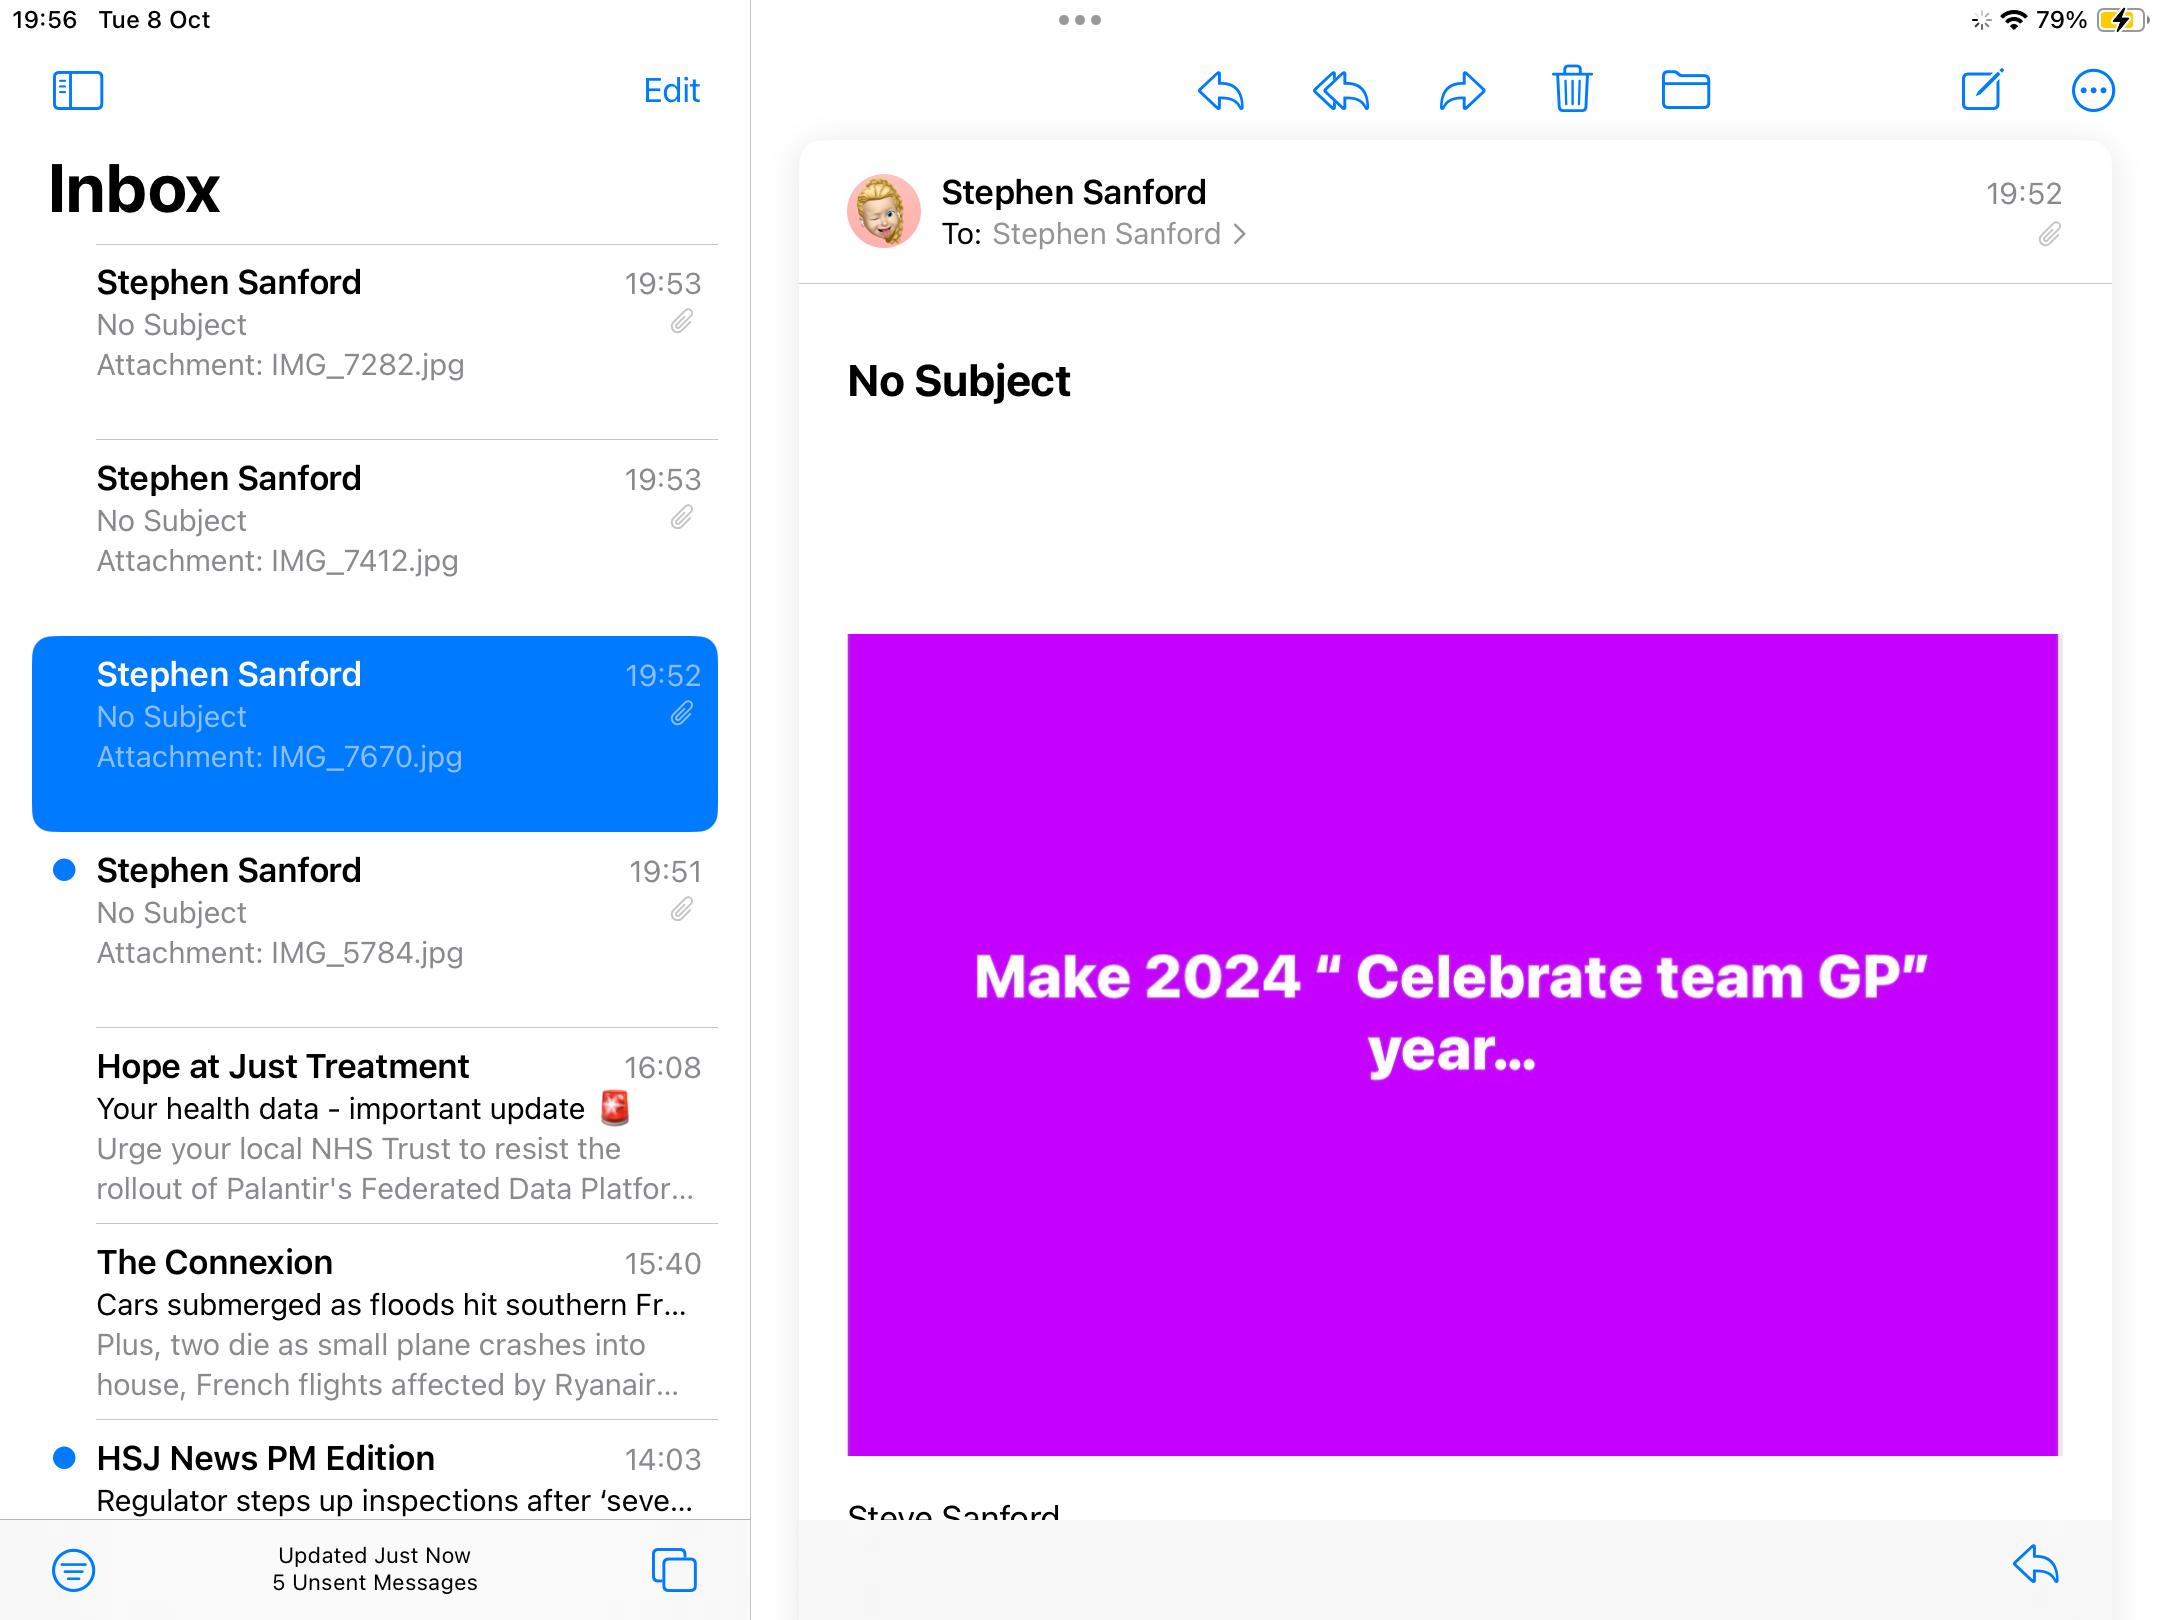Tap sender name Stephen Sanford in header
Screen dimensions: 2160x1620
(1074, 192)
